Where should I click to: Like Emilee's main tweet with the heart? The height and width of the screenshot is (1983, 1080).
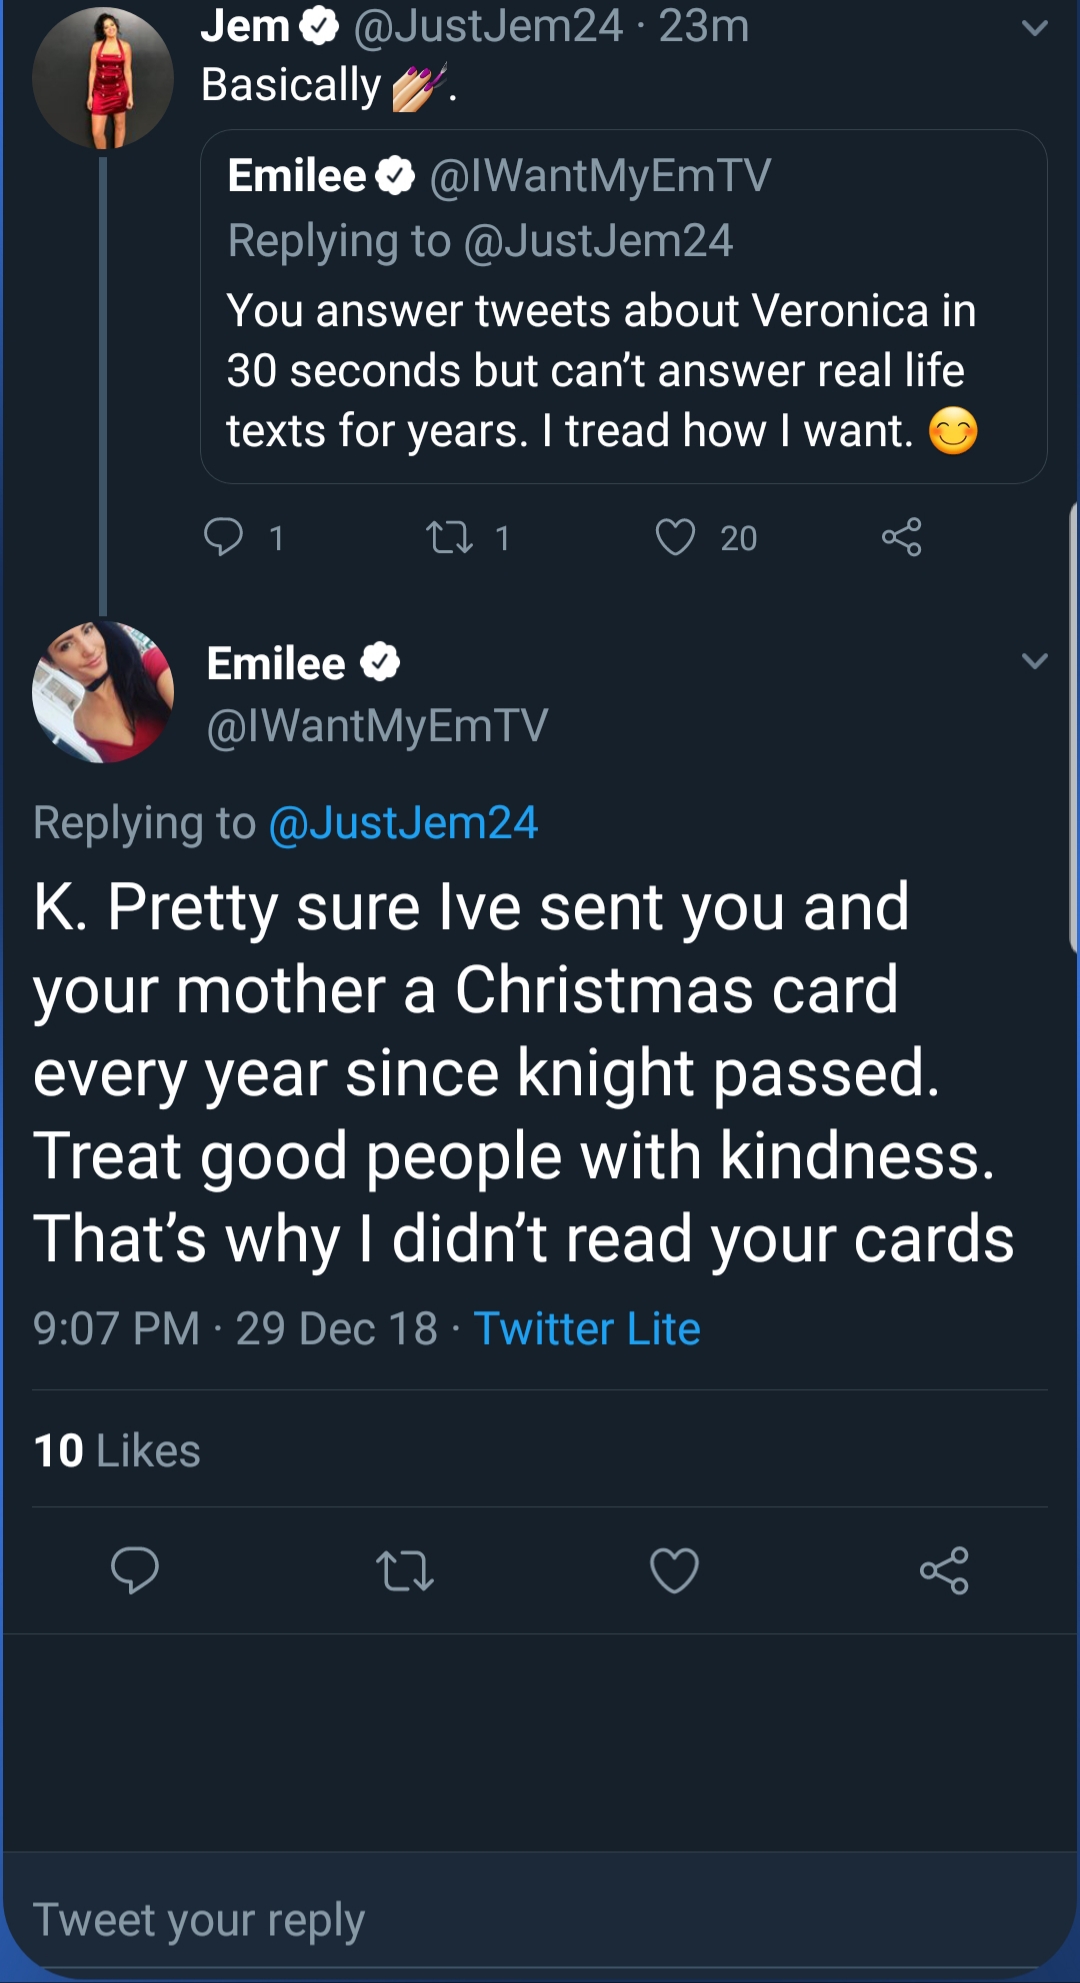click(675, 1570)
